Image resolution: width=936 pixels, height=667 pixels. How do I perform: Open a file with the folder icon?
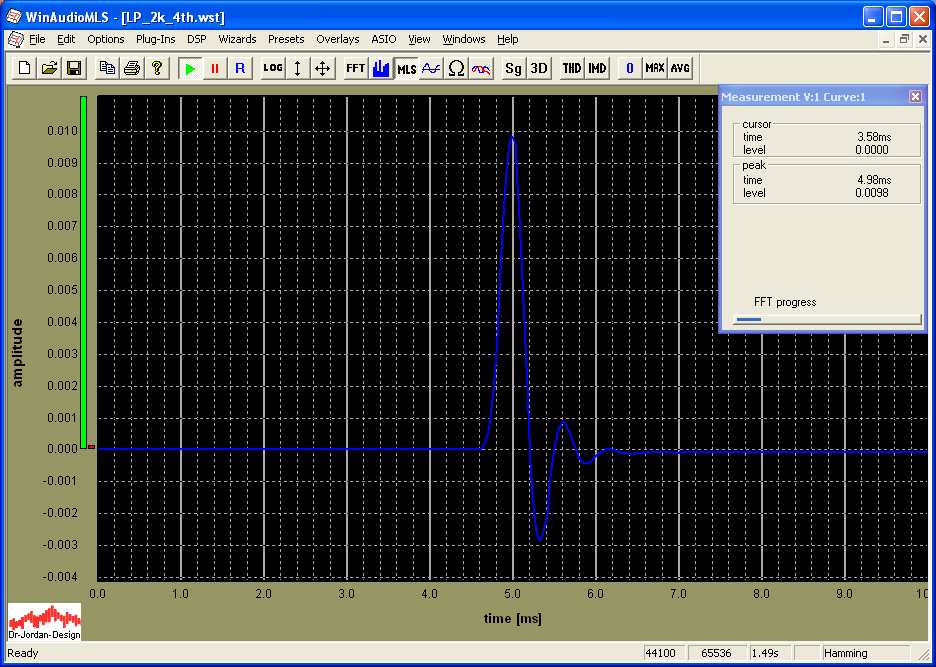click(x=49, y=68)
